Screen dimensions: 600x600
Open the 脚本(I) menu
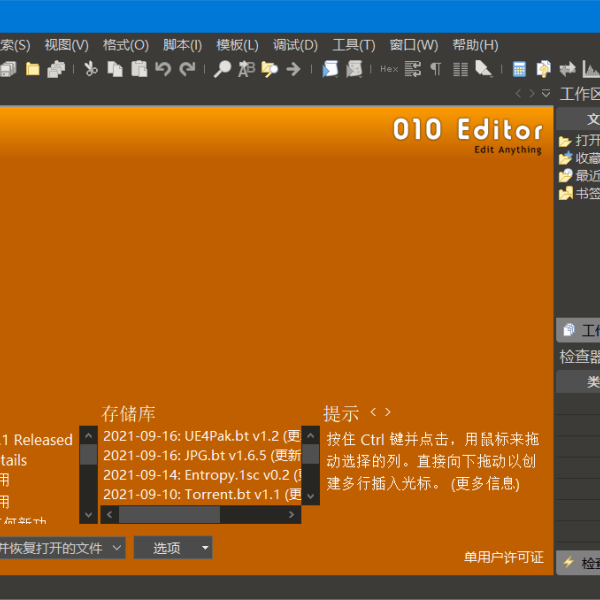point(183,45)
